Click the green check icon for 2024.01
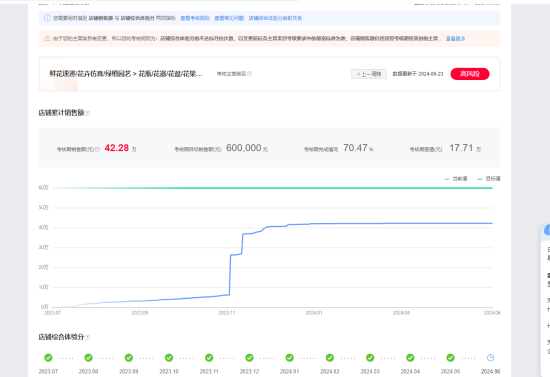 pyautogui.click(x=290, y=358)
